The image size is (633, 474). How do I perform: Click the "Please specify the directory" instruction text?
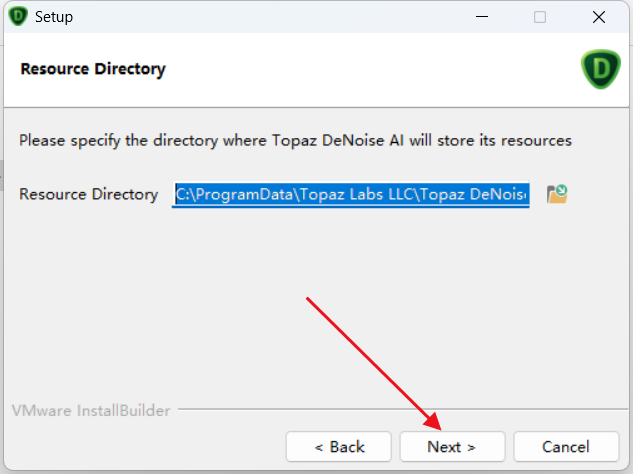(x=295, y=141)
